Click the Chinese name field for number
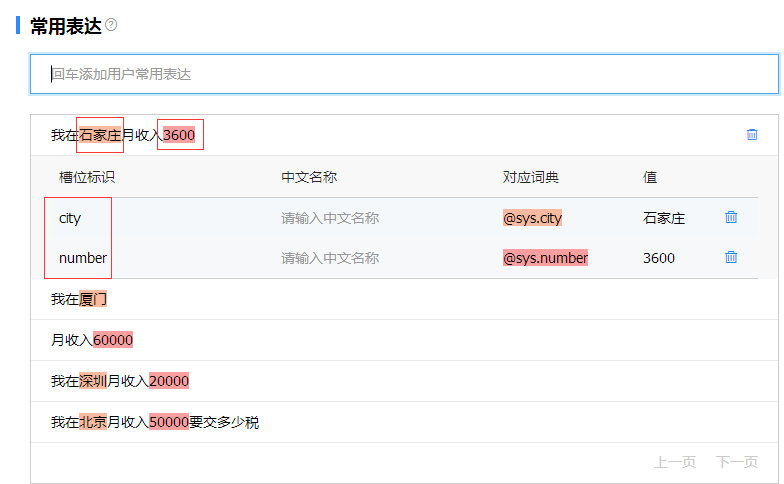The height and width of the screenshot is (484, 784). pos(330,258)
